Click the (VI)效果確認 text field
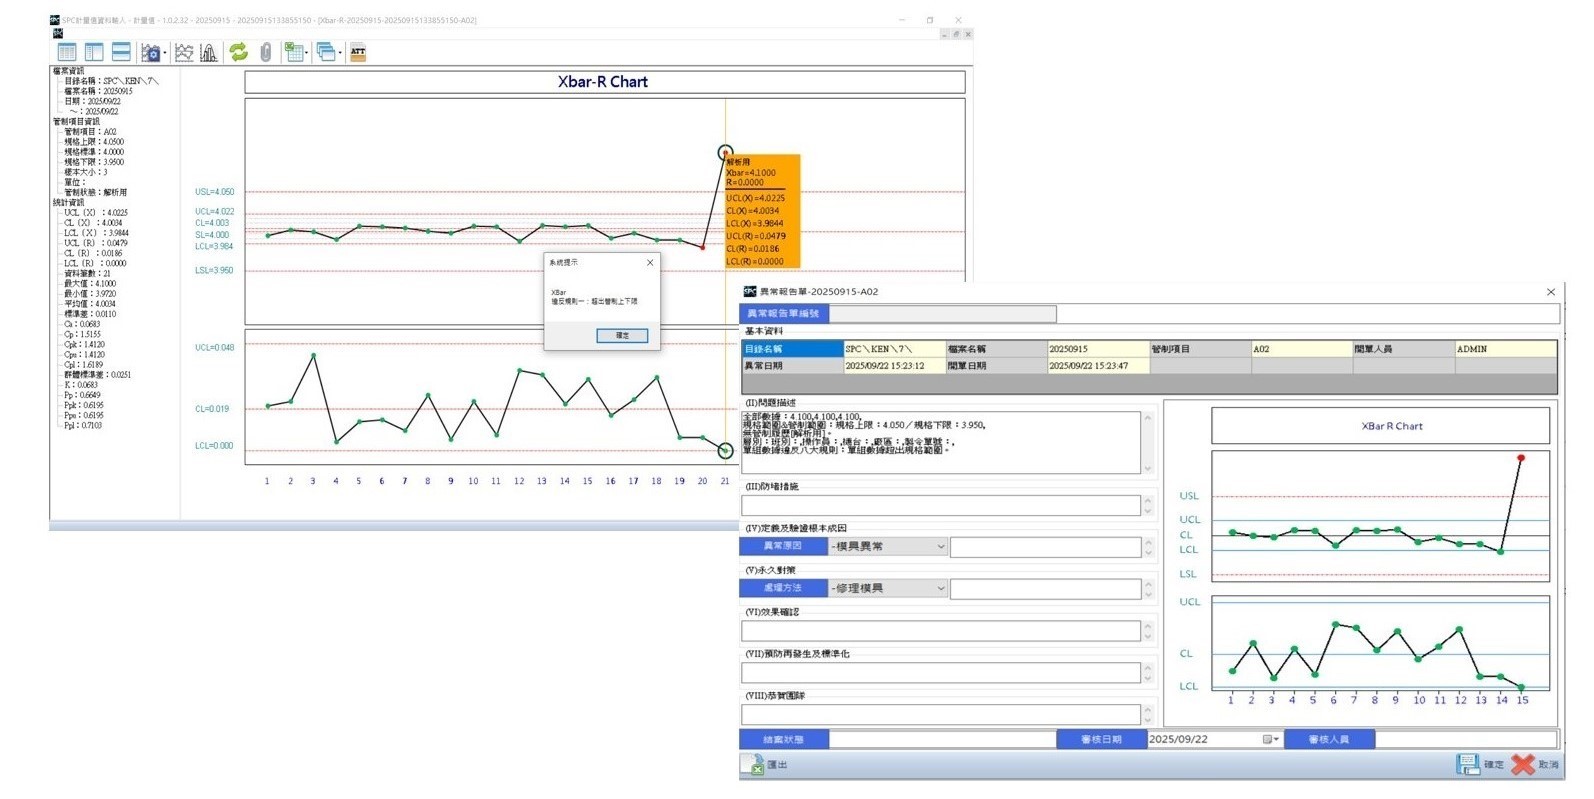 [940, 632]
